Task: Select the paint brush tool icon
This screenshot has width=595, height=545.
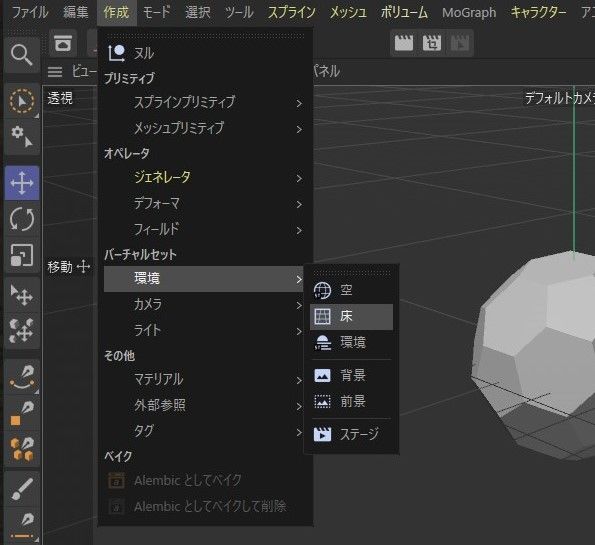Action: (x=22, y=489)
